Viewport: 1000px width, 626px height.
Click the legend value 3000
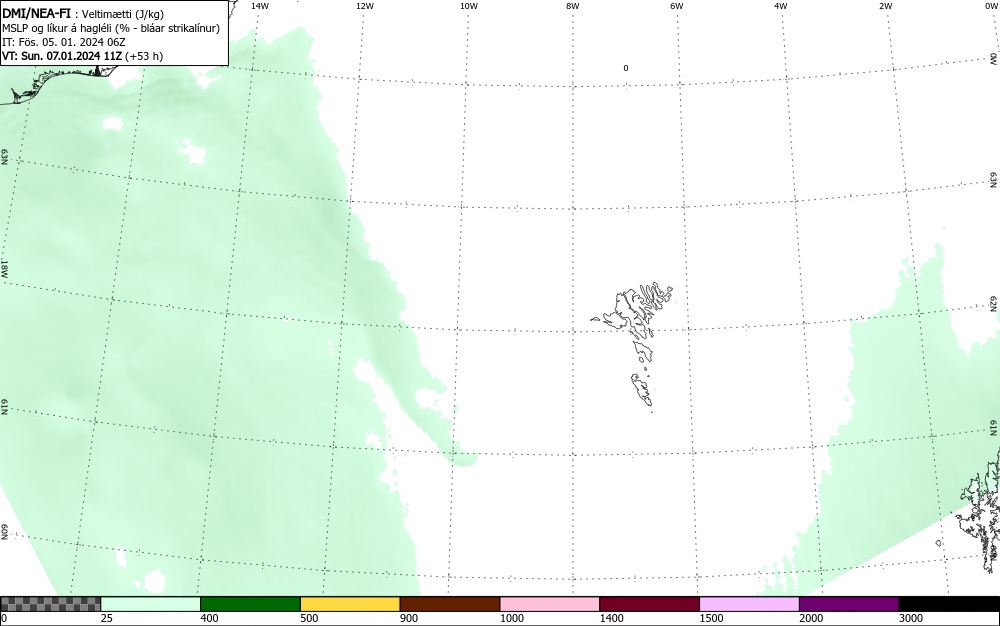911,618
